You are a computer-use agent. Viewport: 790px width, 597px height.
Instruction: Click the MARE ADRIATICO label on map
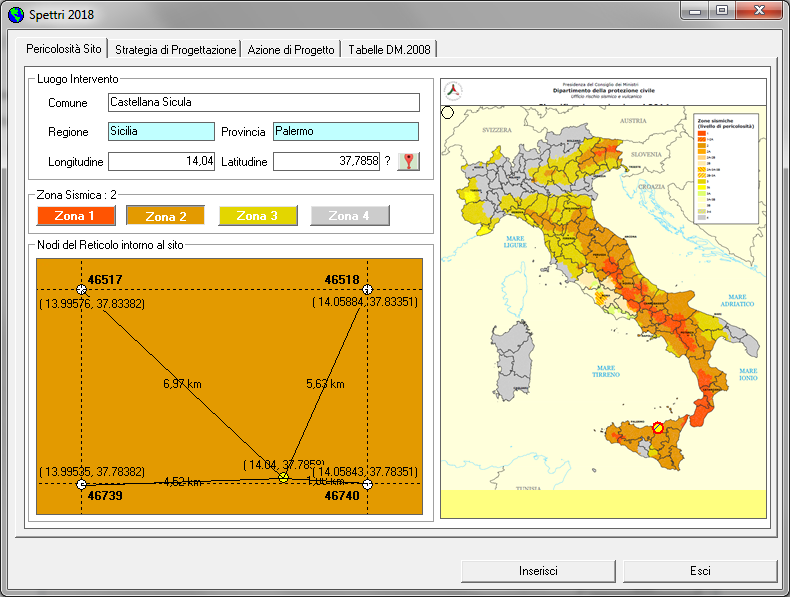click(737, 301)
